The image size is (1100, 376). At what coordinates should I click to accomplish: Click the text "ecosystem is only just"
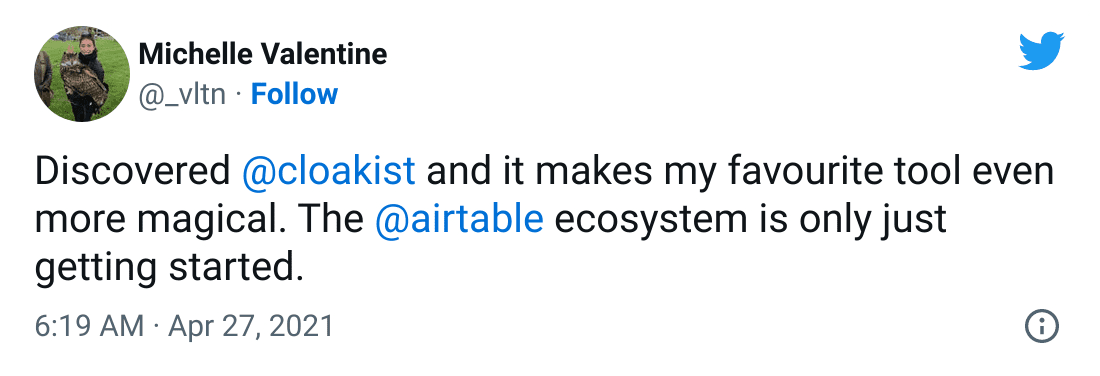751,220
